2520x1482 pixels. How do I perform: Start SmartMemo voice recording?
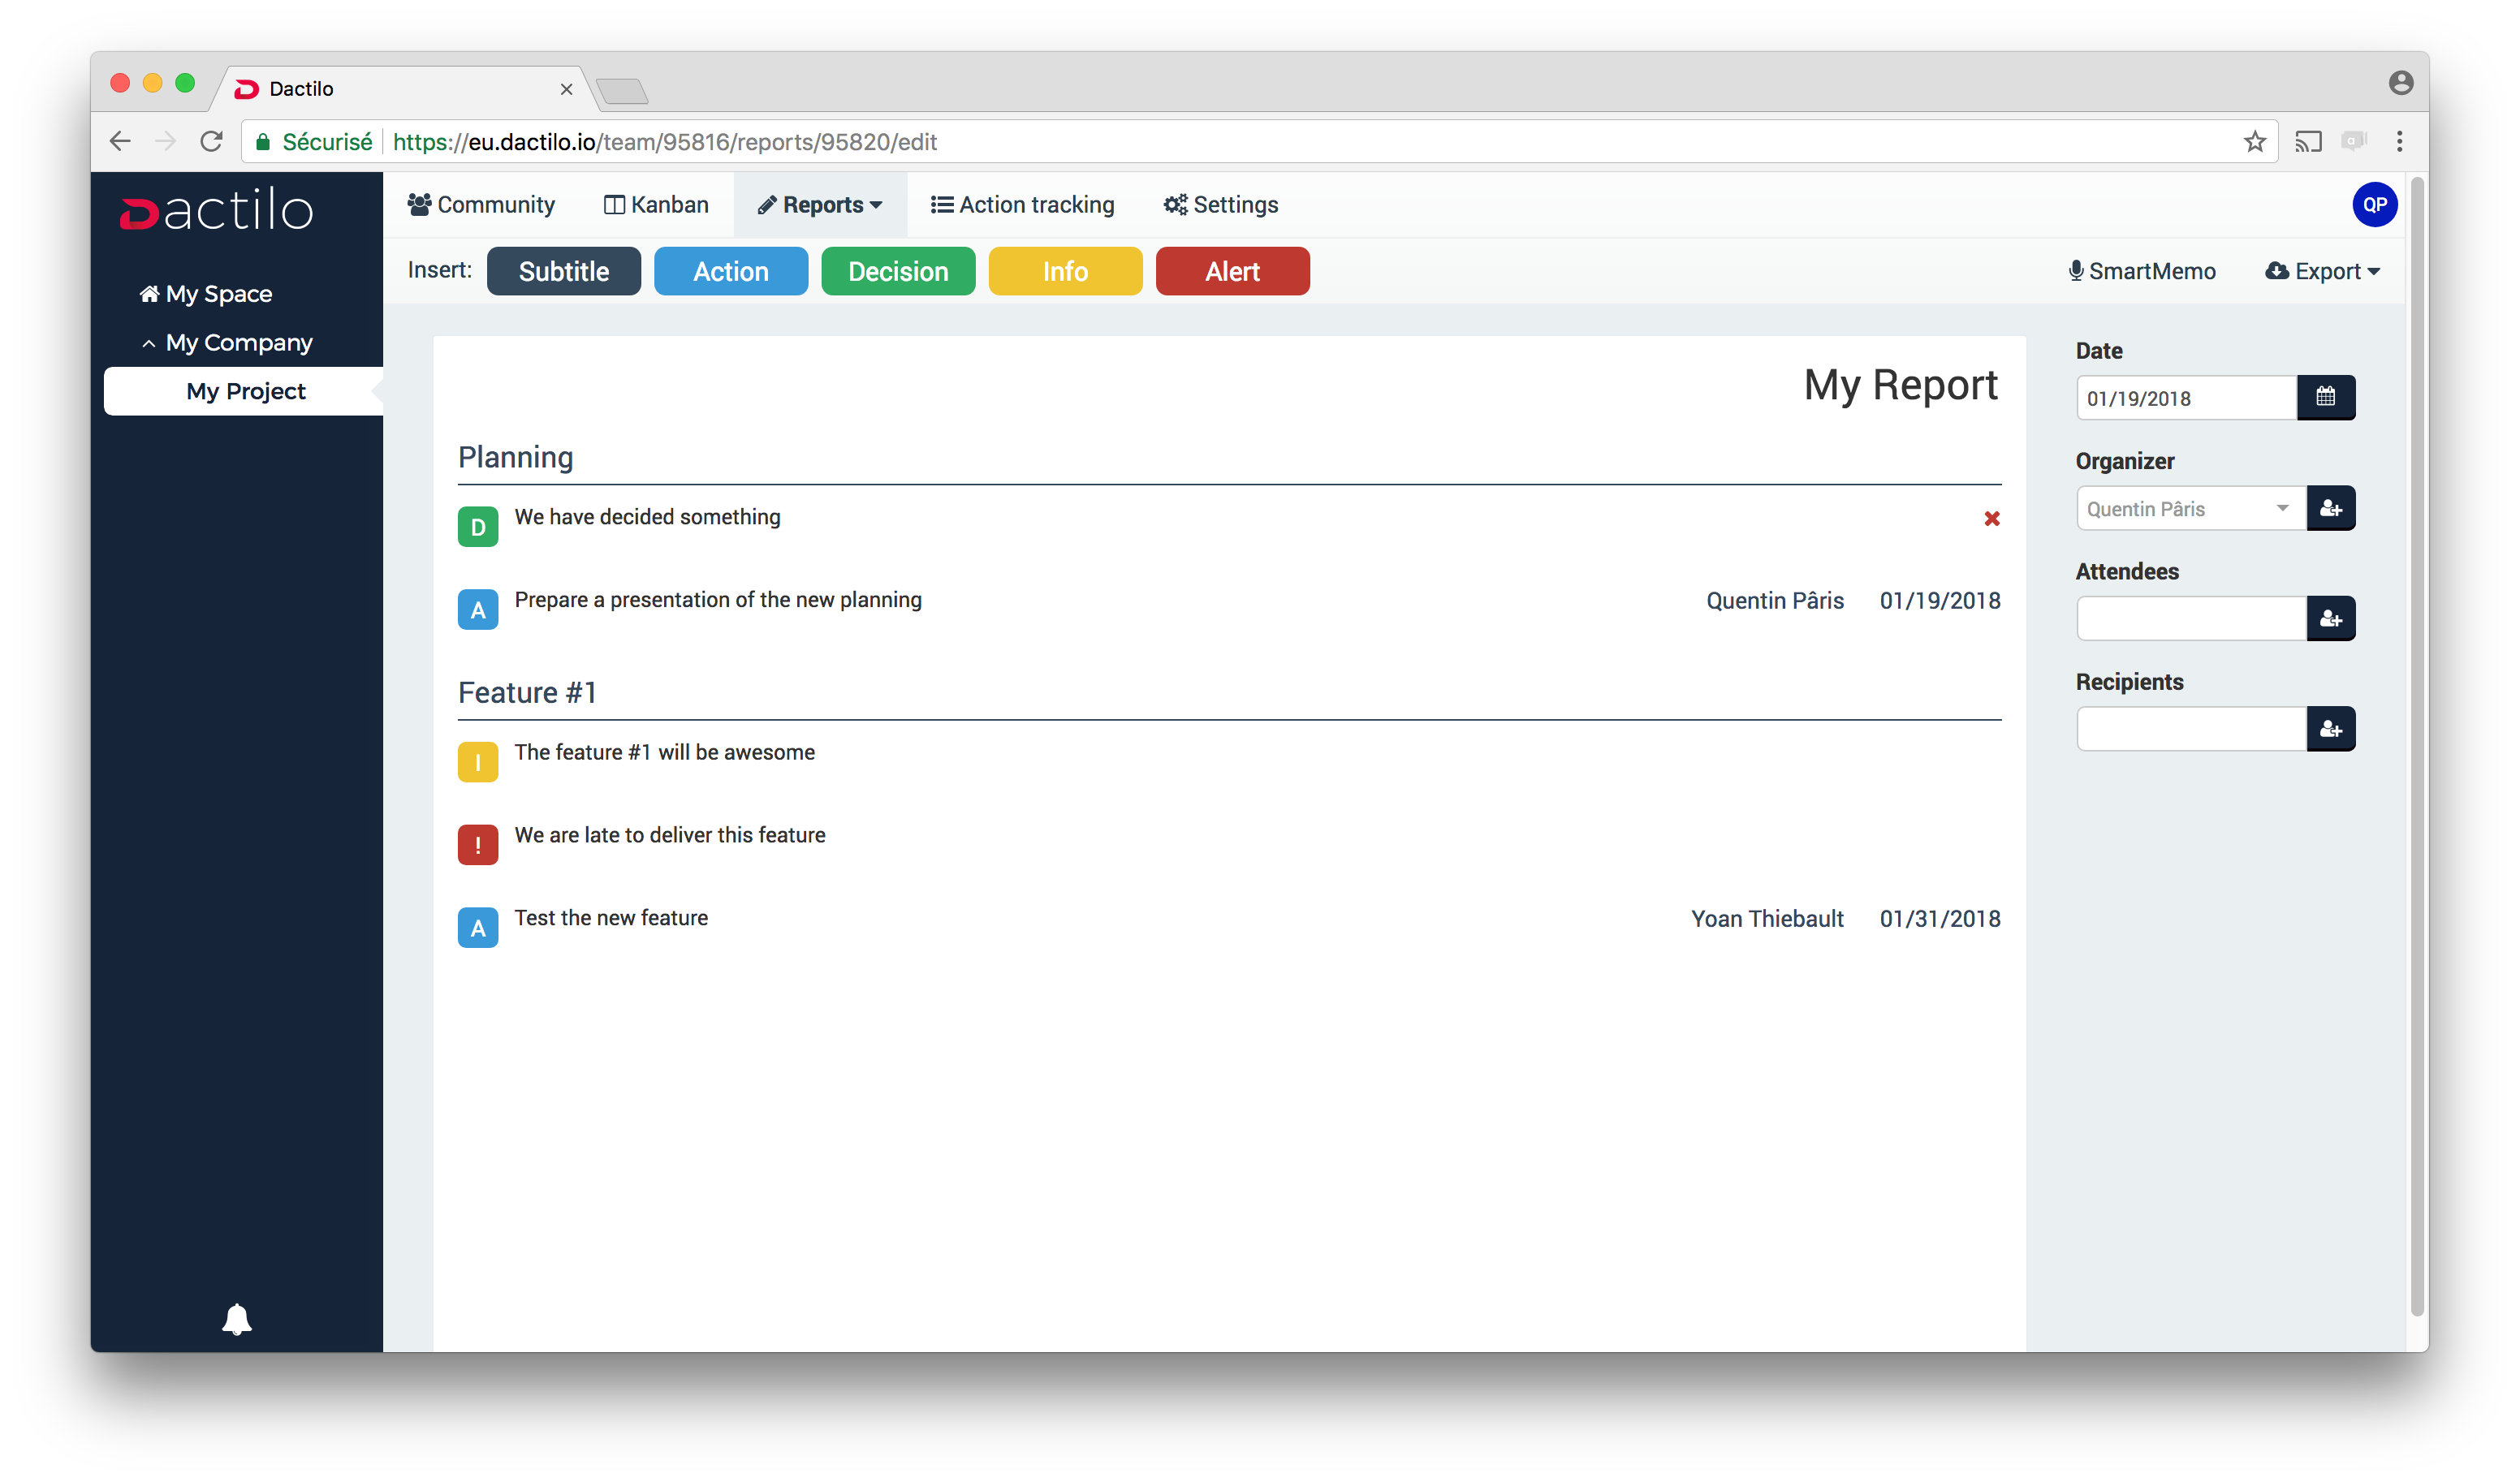(2141, 271)
